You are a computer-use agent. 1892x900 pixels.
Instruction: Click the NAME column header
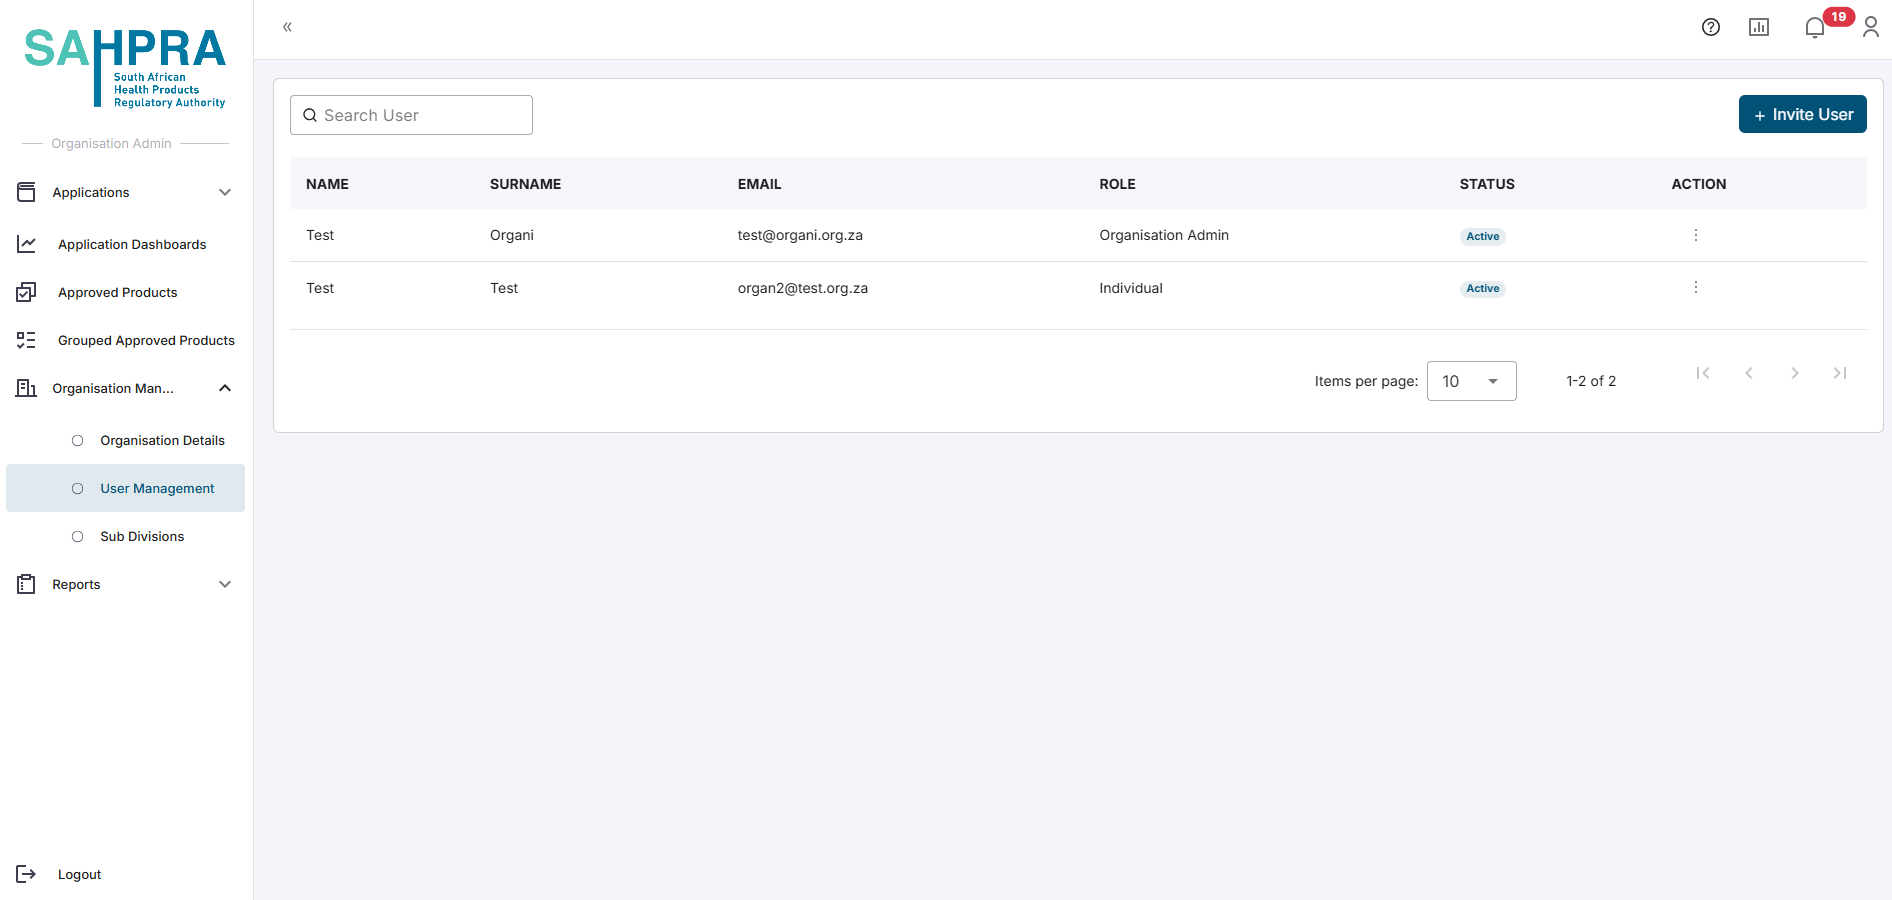tap(327, 184)
